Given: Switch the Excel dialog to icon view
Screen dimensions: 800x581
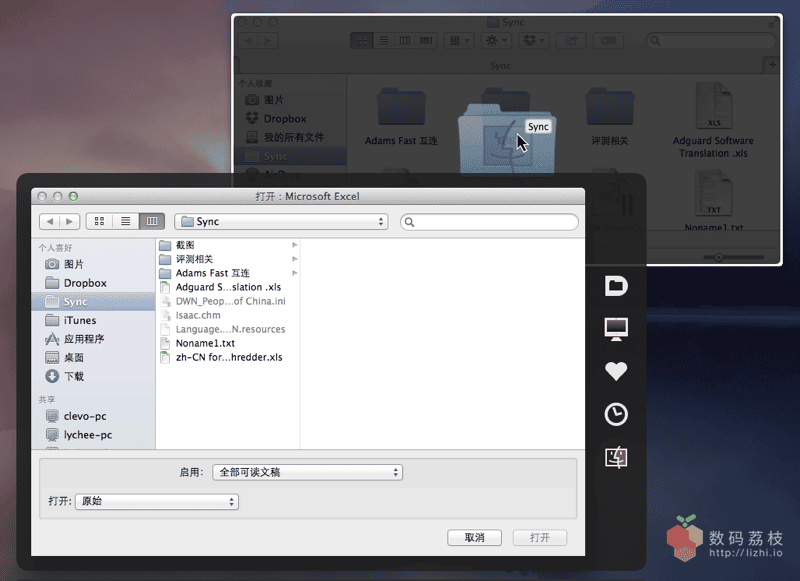Looking at the screenshot, I should click(x=99, y=221).
